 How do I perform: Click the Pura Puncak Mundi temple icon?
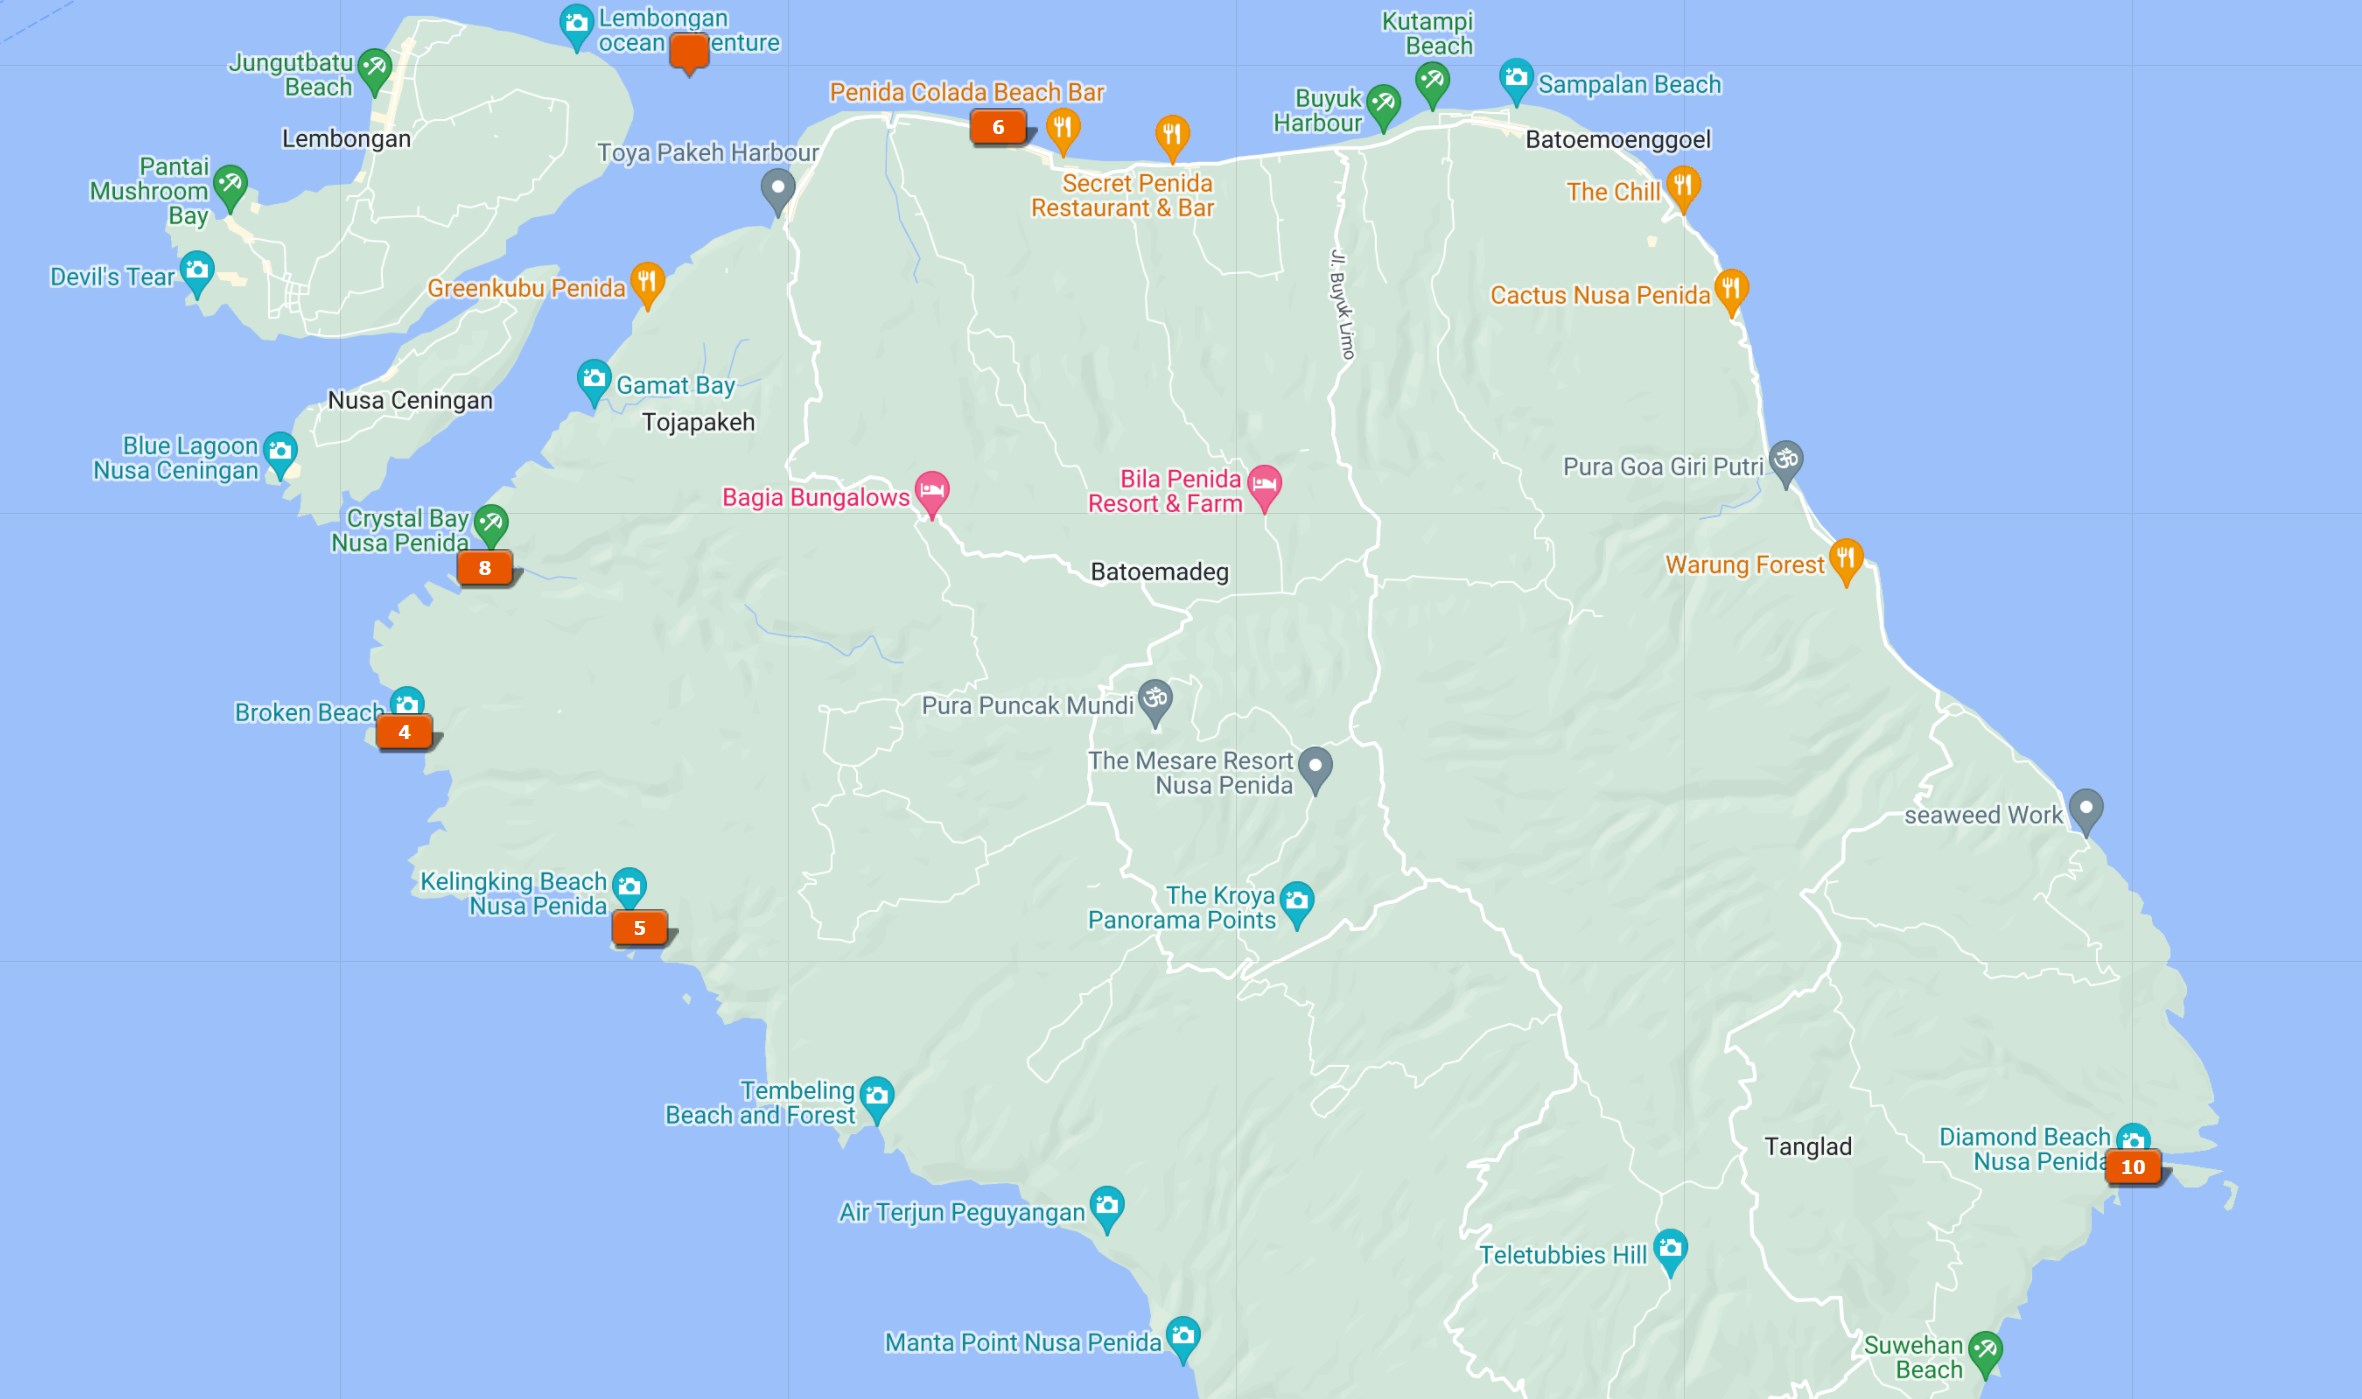pos(1155,699)
